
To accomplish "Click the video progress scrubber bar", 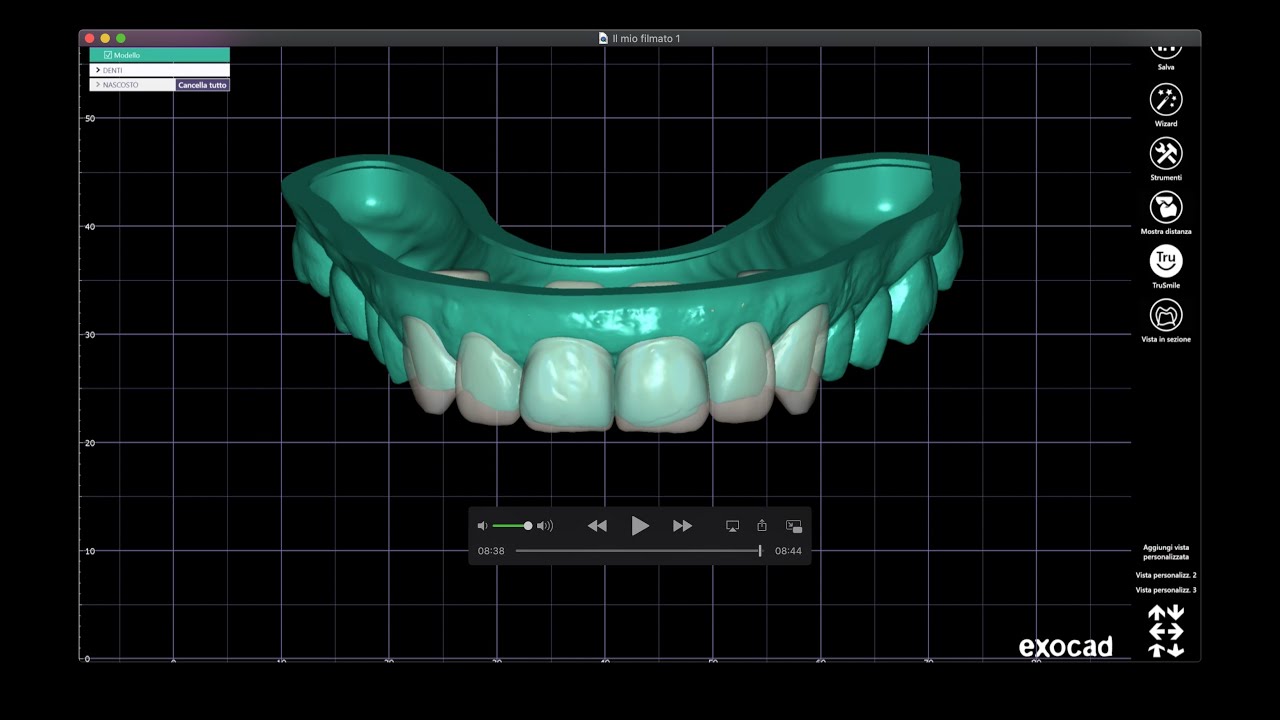I will (x=638, y=551).
